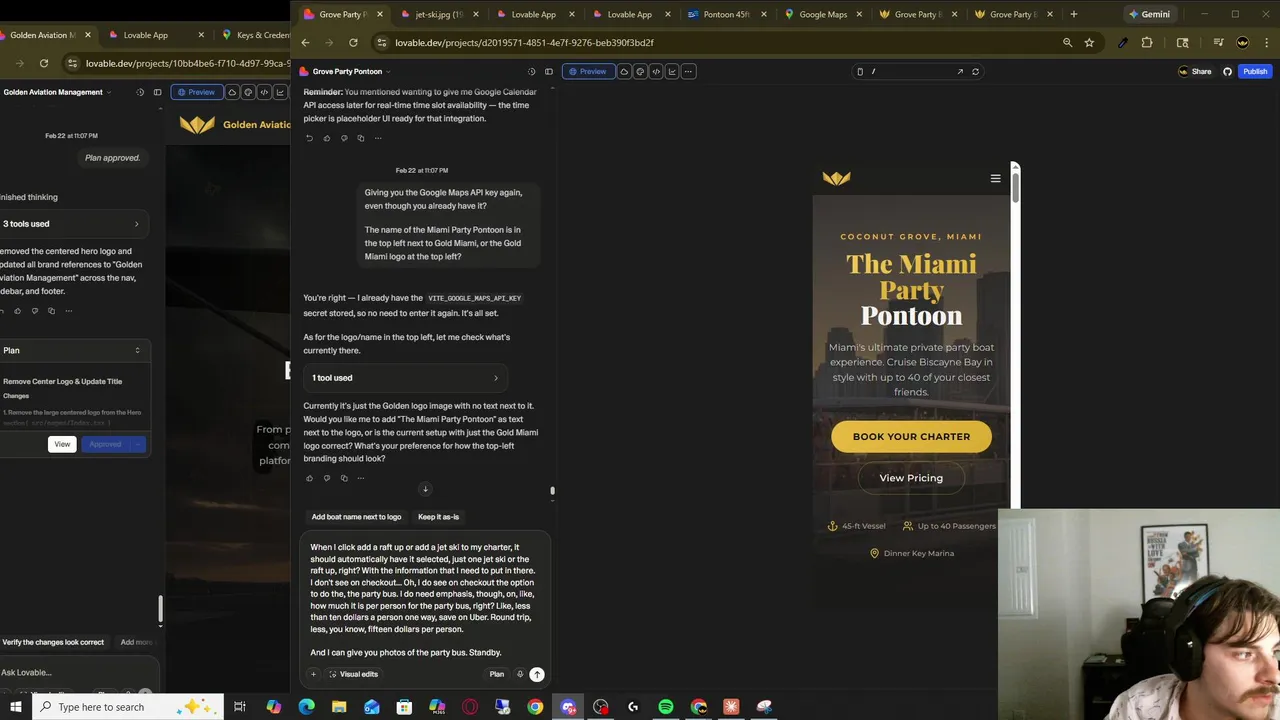
Task: Open hamburger menu in mobile site preview
Action: (995, 178)
